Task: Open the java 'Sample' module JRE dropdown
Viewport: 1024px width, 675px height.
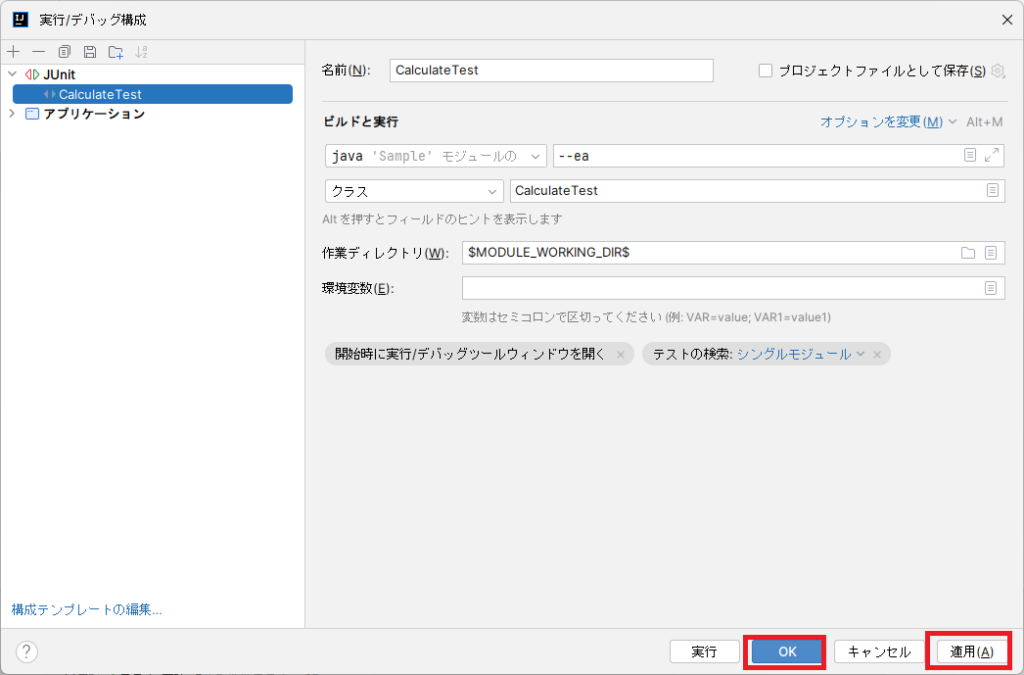Action: [436, 156]
